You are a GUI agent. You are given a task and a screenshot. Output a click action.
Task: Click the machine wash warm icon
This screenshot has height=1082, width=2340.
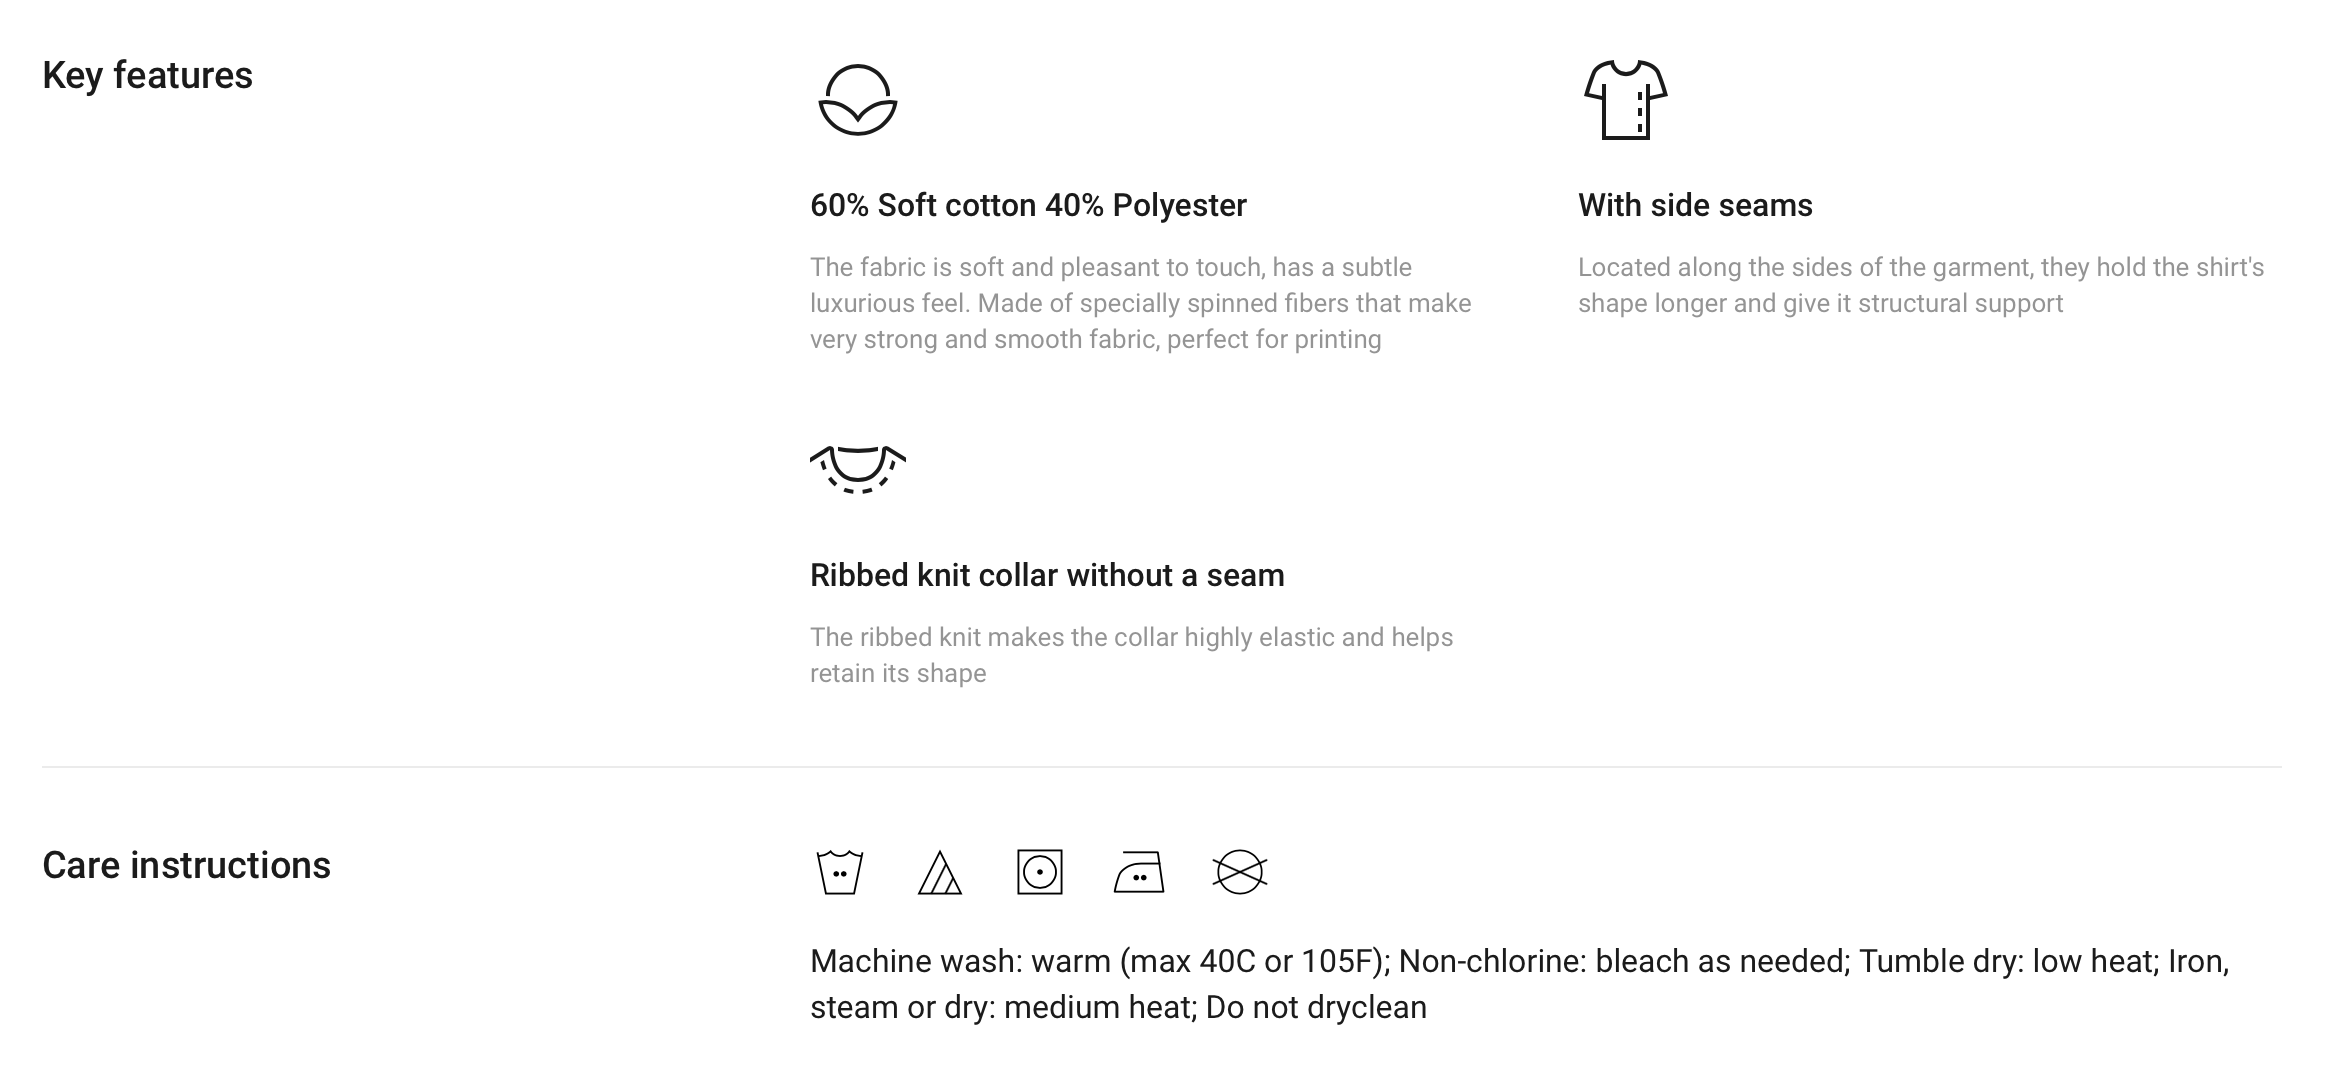coord(840,872)
